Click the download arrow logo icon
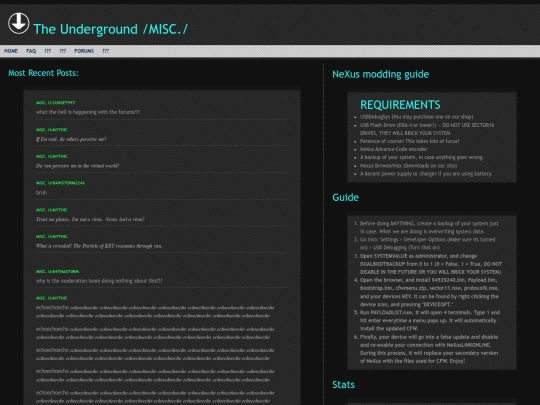Screen dimensions: 540x405 pos(19,23)
